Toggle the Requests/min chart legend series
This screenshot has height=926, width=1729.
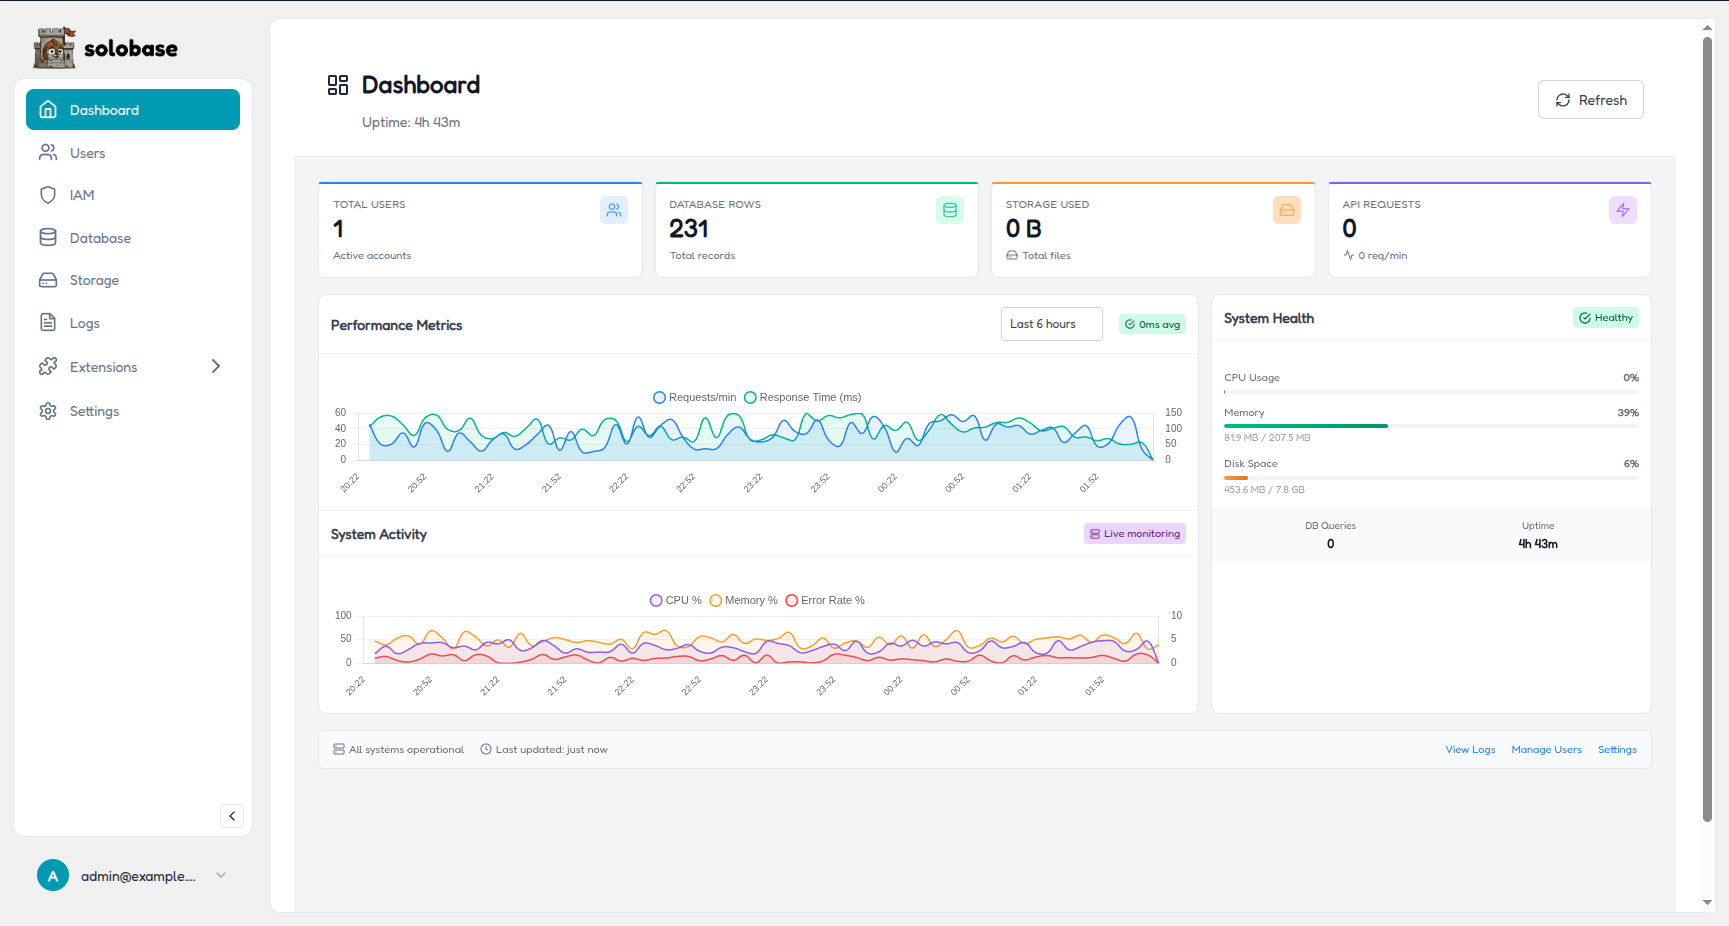pos(694,397)
